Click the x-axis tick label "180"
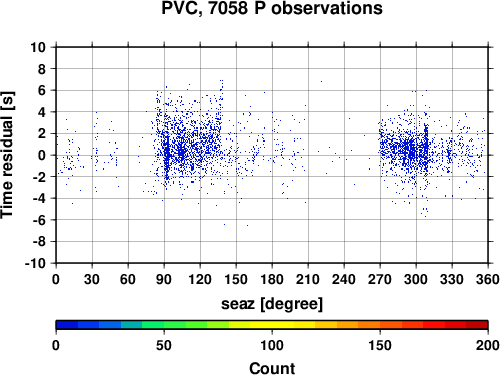The width and height of the screenshot is (500, 375). point(272,279)
